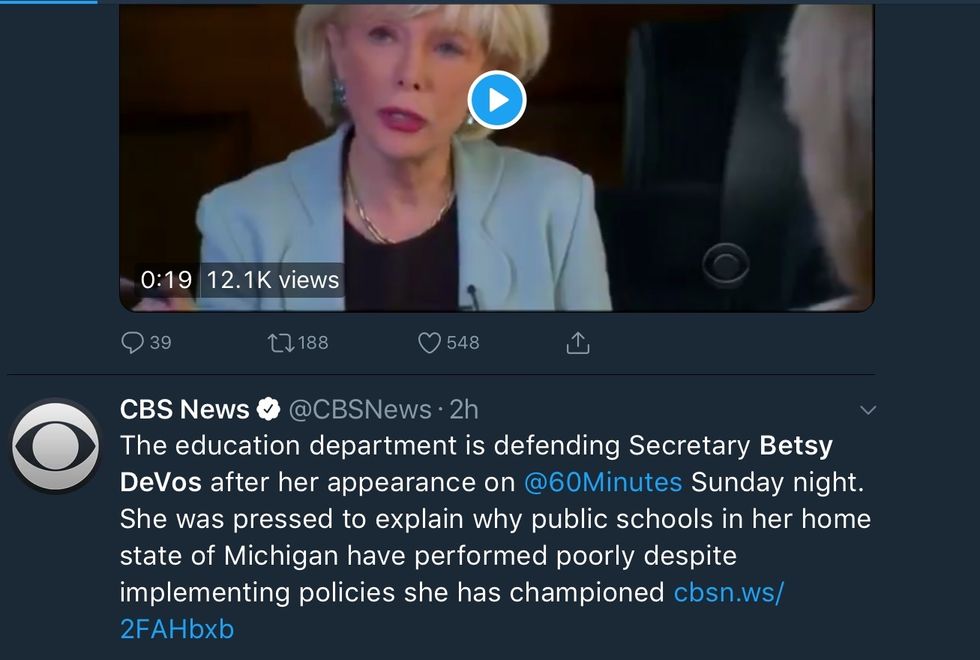
Task: Open the cbsn.ws article link
Action: click(729, 592)
